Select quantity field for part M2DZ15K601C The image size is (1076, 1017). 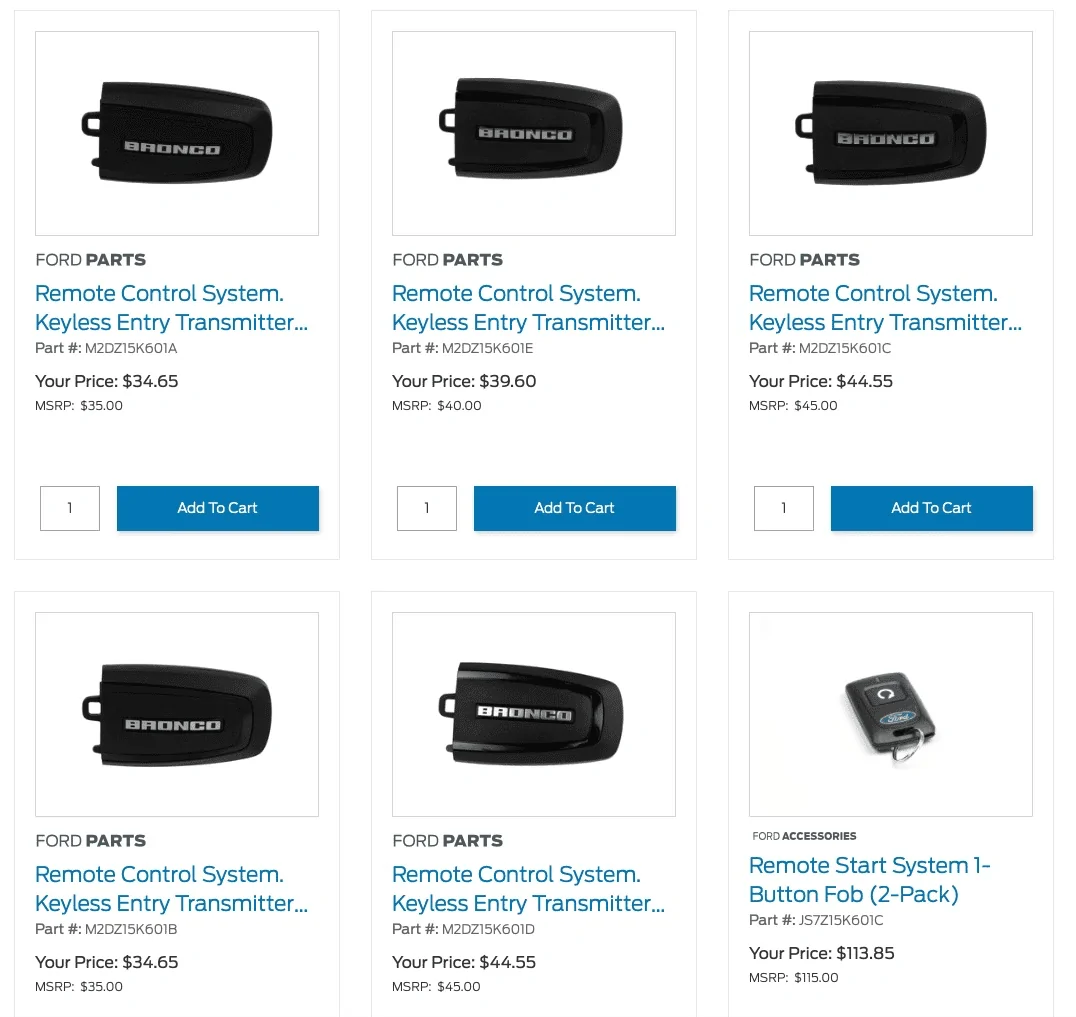coord(784,508)
